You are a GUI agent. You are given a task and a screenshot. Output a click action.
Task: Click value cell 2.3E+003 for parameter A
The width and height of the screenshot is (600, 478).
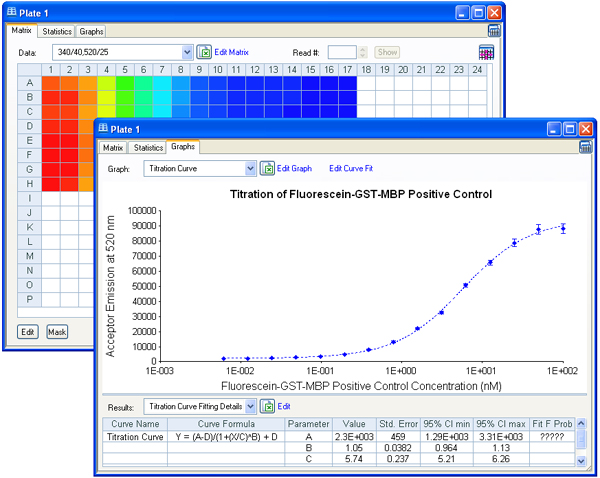click(354, 437)
